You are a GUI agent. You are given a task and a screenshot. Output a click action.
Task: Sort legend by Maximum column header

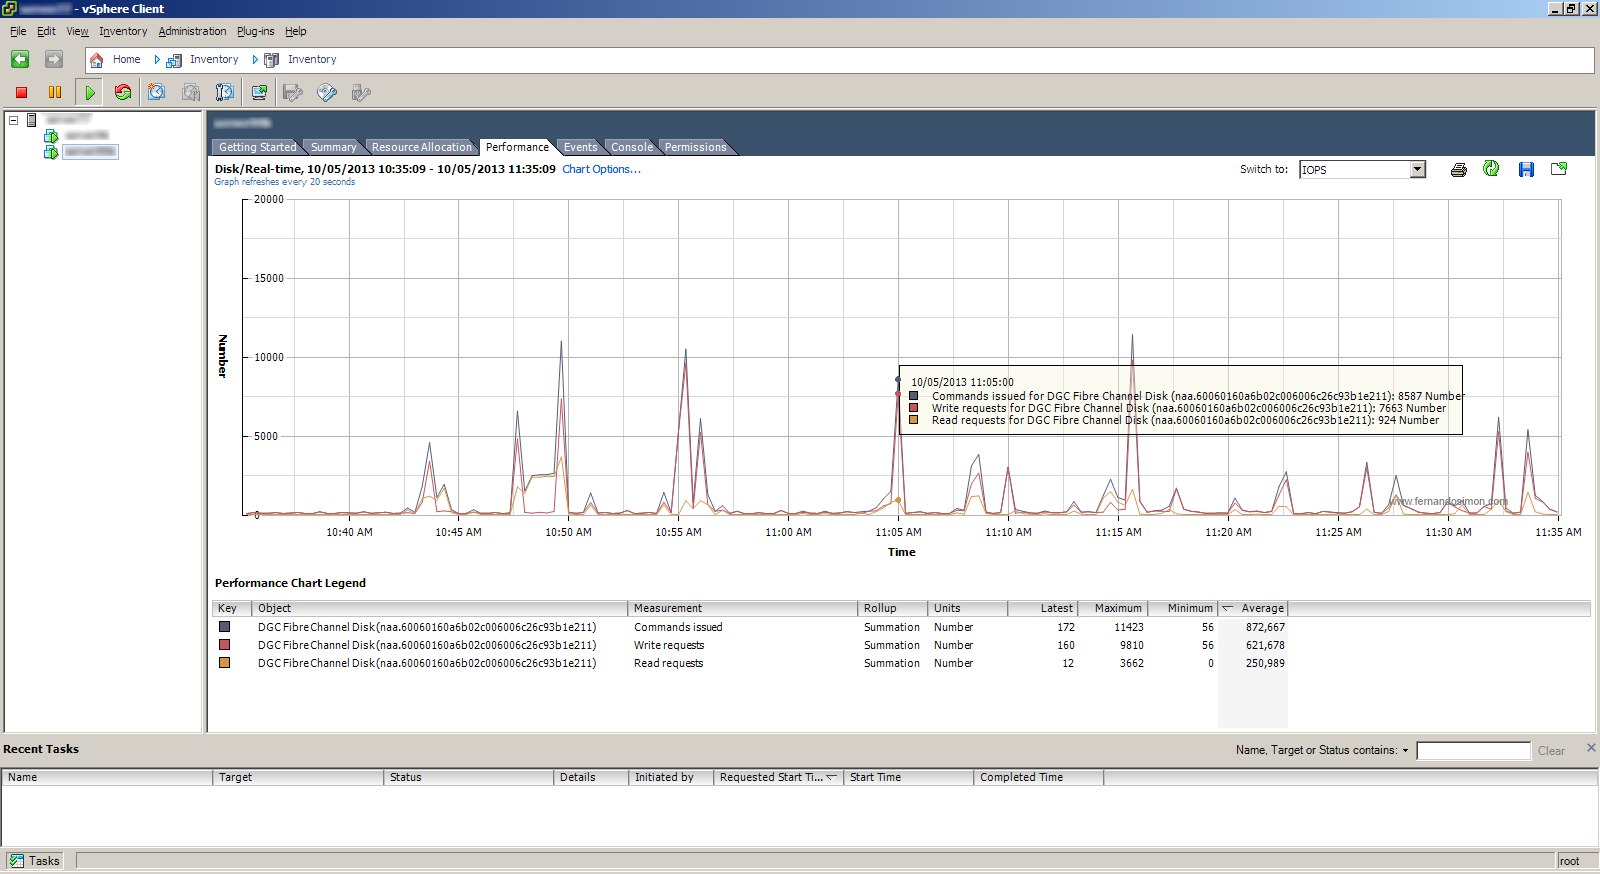(1113, 608)
